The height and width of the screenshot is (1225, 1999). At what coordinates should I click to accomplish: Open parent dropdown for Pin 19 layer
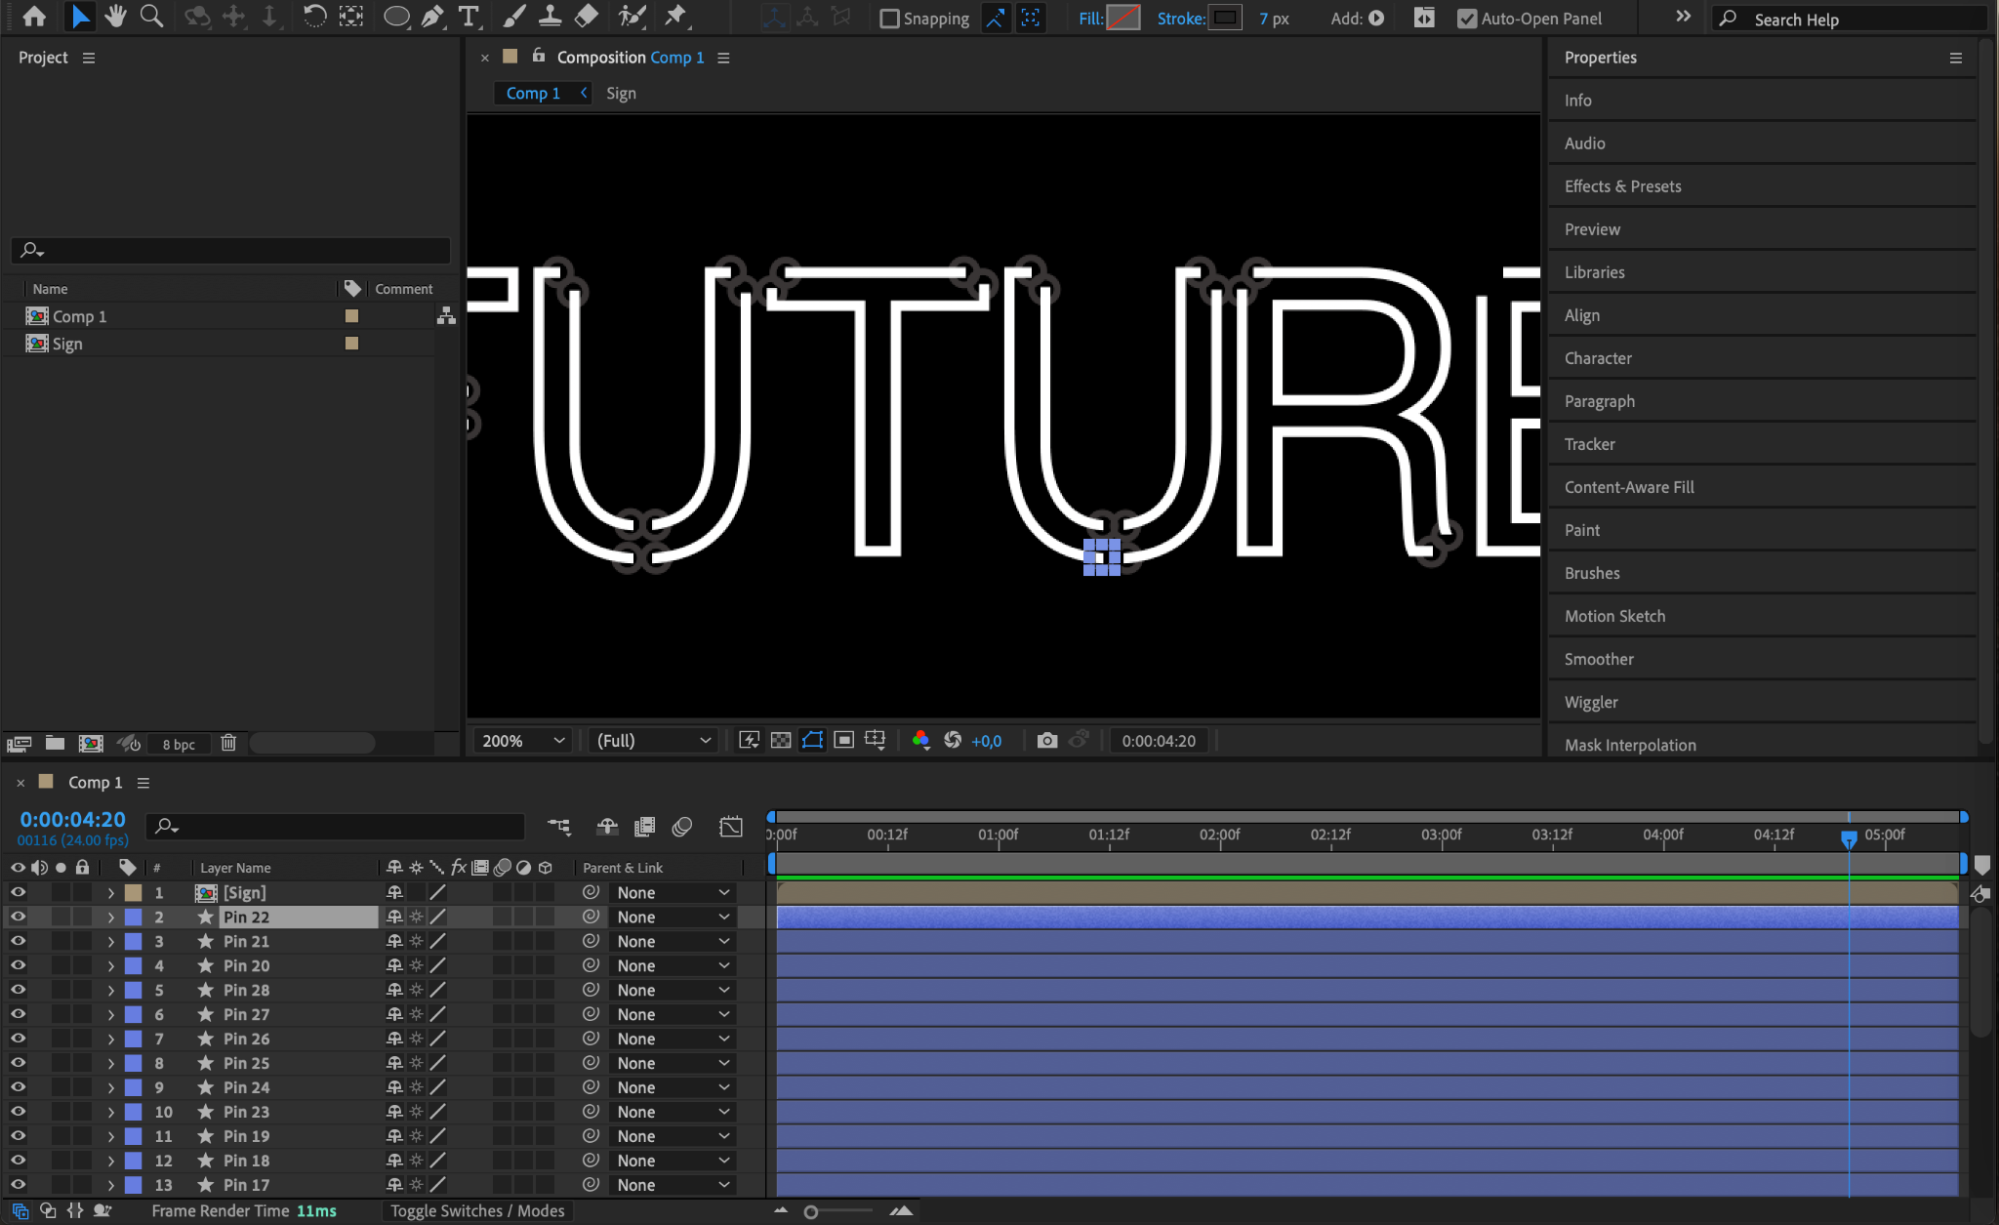[x=673, y=1136]
